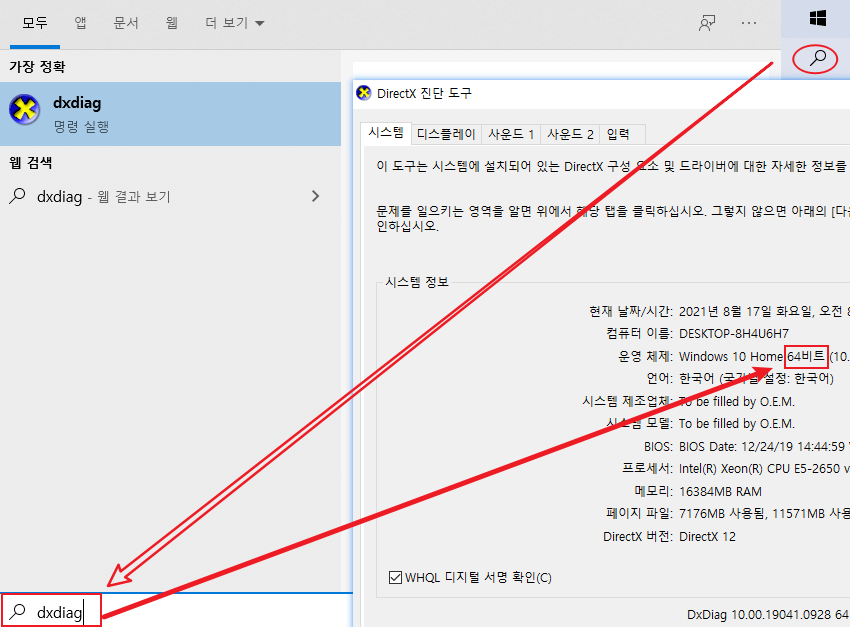Select the 문서 search filter
This screenshot has height=627, width=850.
tap(126, 23)
